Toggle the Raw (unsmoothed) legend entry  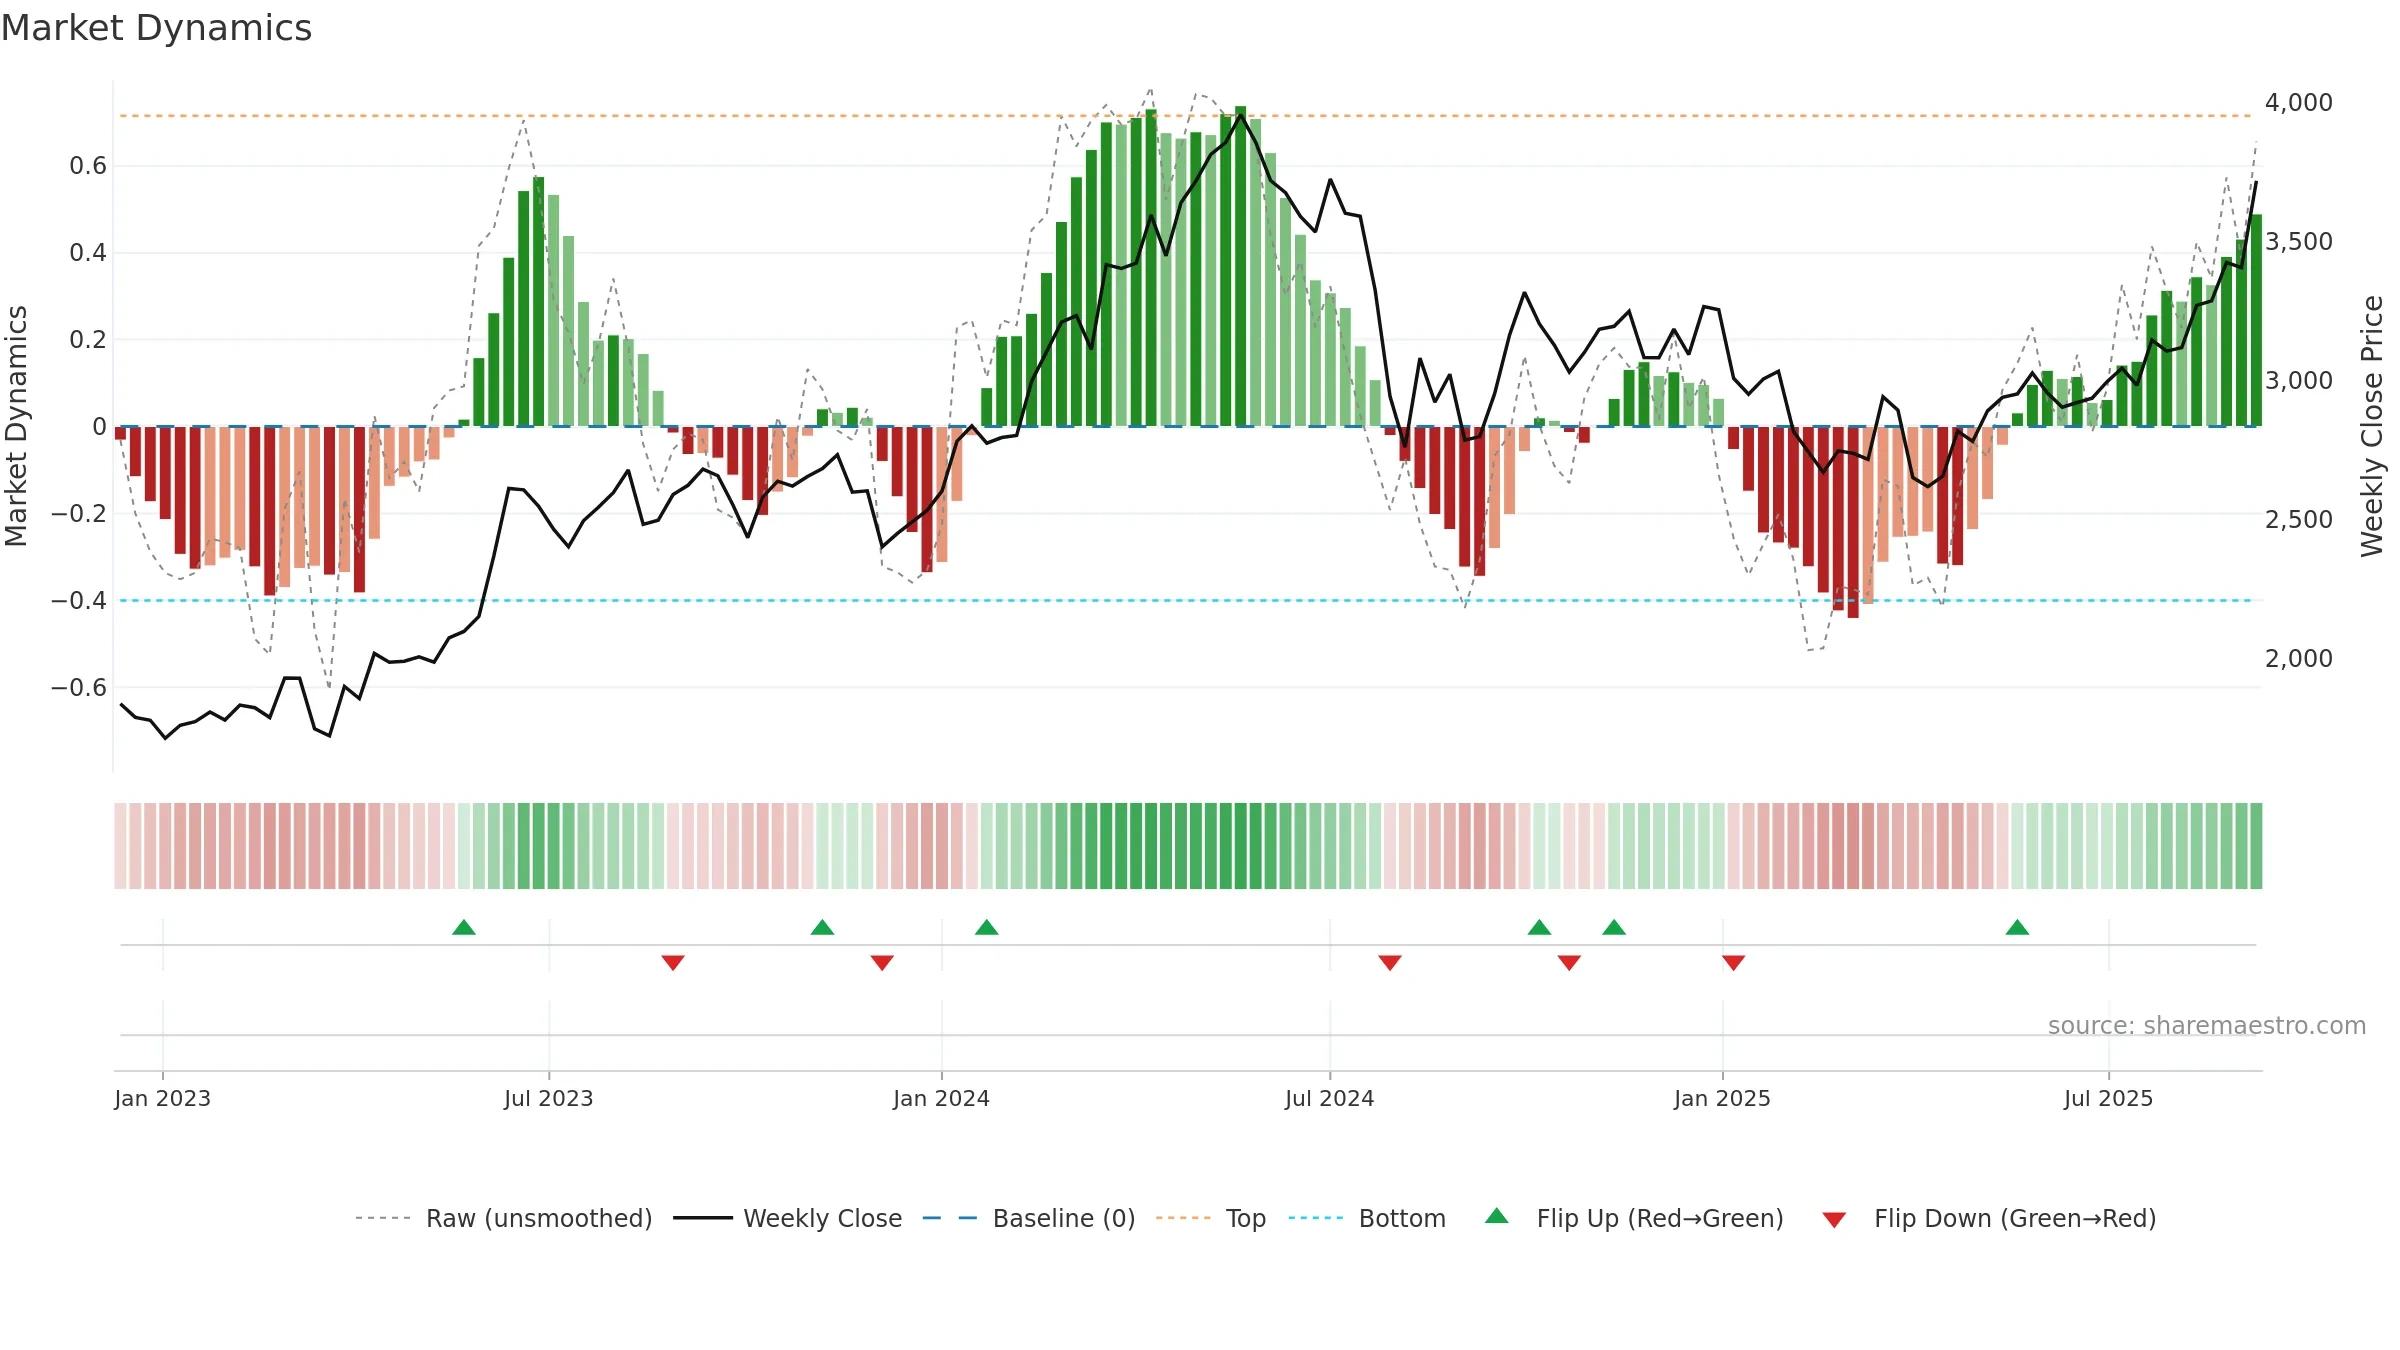pos(504,1218)
